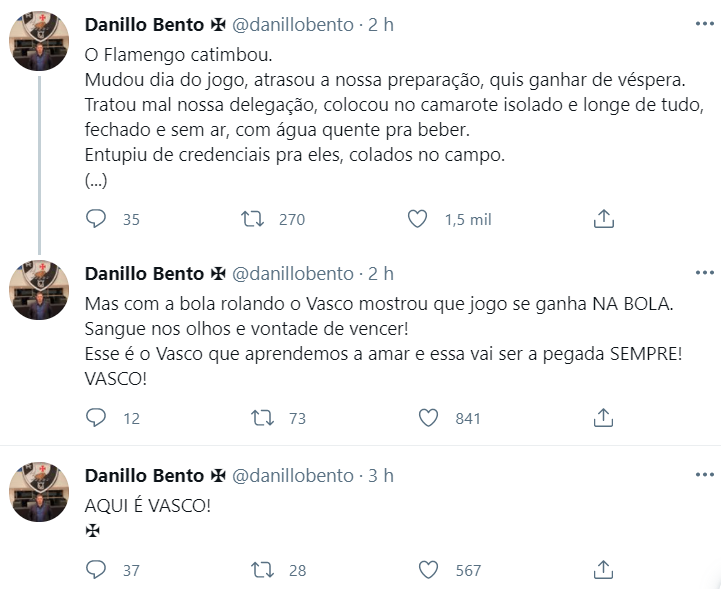Viewport: 721px width, 589px height.
Task: Share the 'NA BOLA' tweet
Action: pyautogui.click(x=603, y=418)
